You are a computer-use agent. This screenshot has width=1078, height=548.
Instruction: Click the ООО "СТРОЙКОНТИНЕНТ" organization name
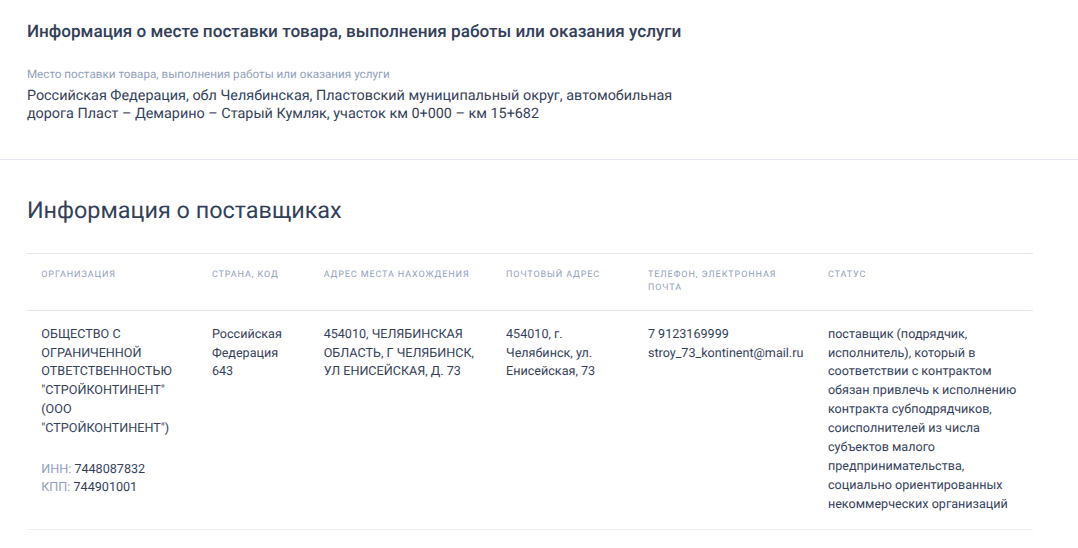(105, 381)
